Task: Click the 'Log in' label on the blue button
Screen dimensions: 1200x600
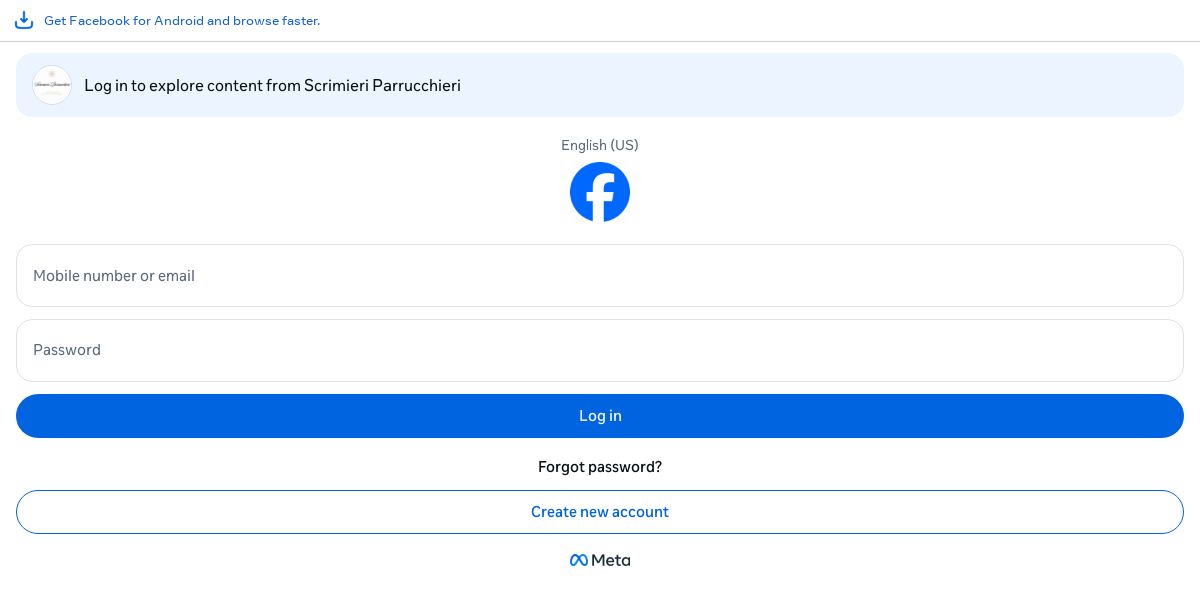Action: (600, 416)
